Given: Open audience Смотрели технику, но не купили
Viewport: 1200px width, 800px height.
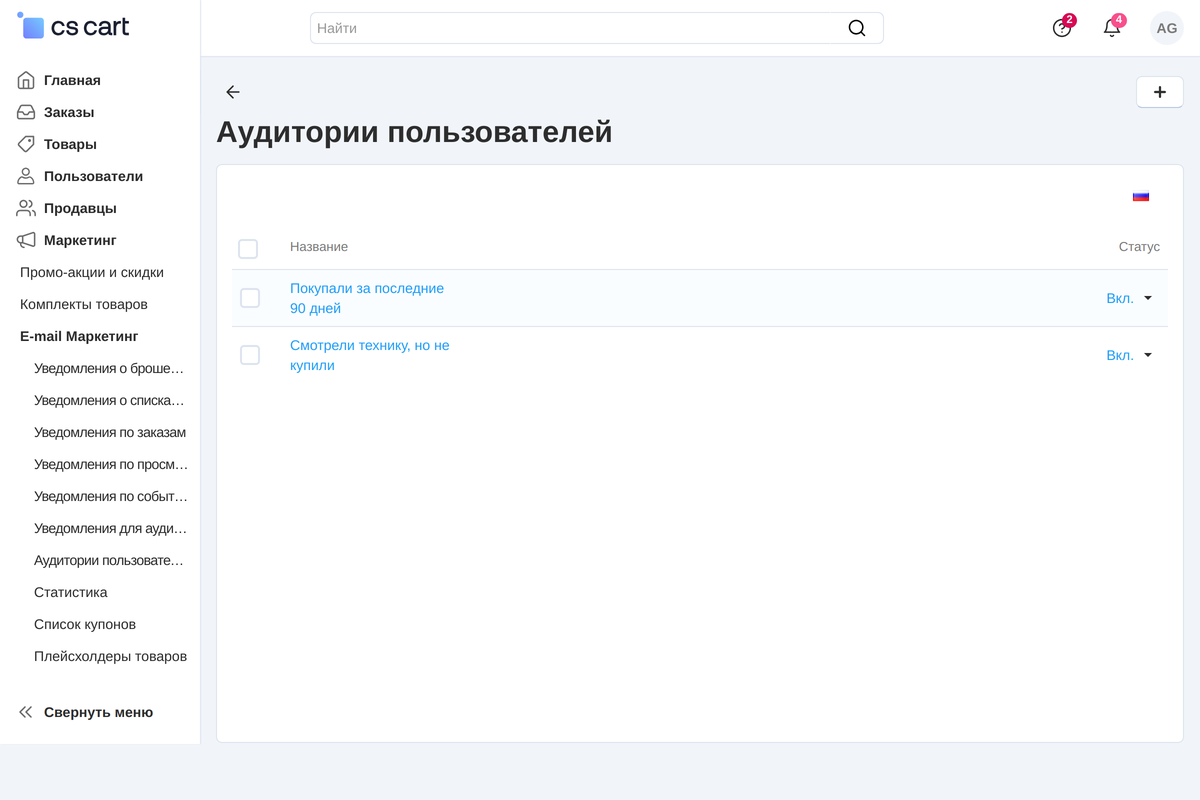Looking at the screenshot, I should pyautogui.click(x=370, y=355).
